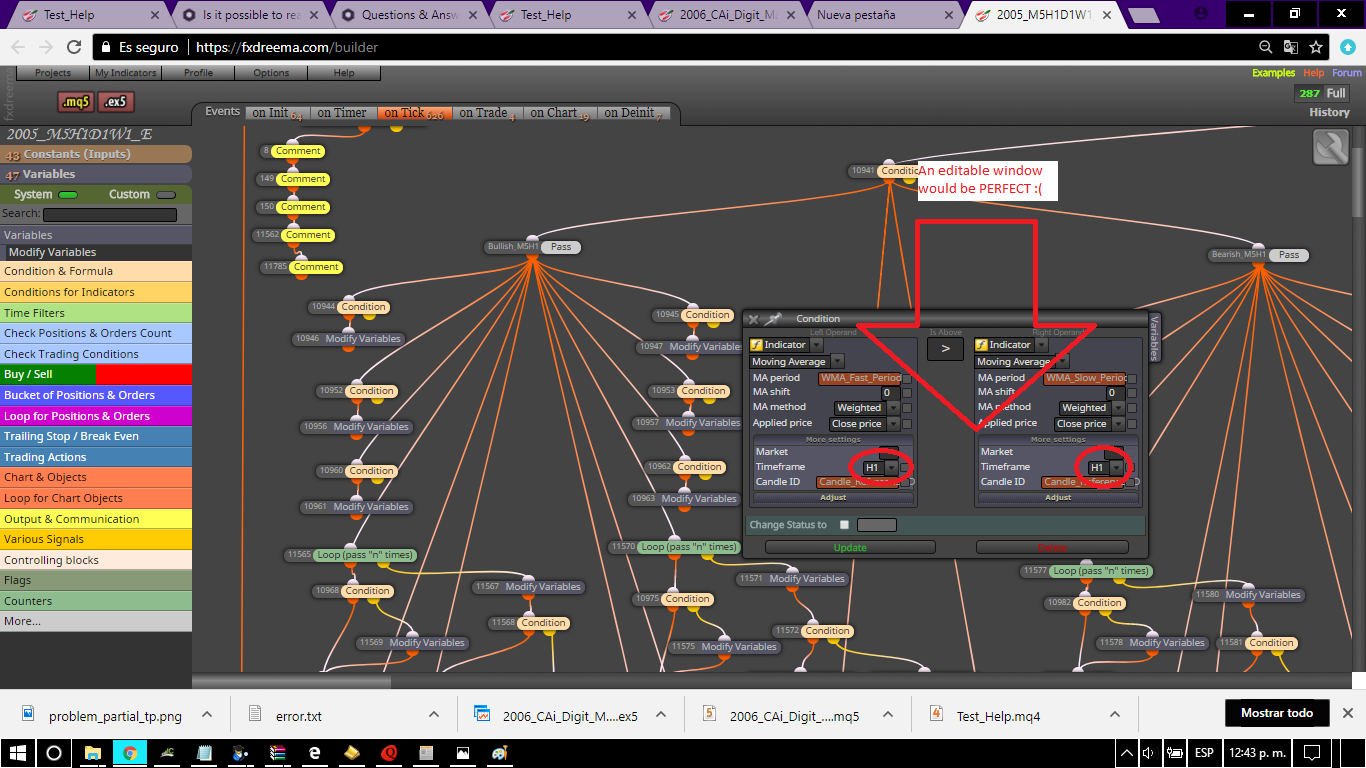The image size is (1366, 768).
Task: Export project with the .ex5 icon
Action: [116, 102]
